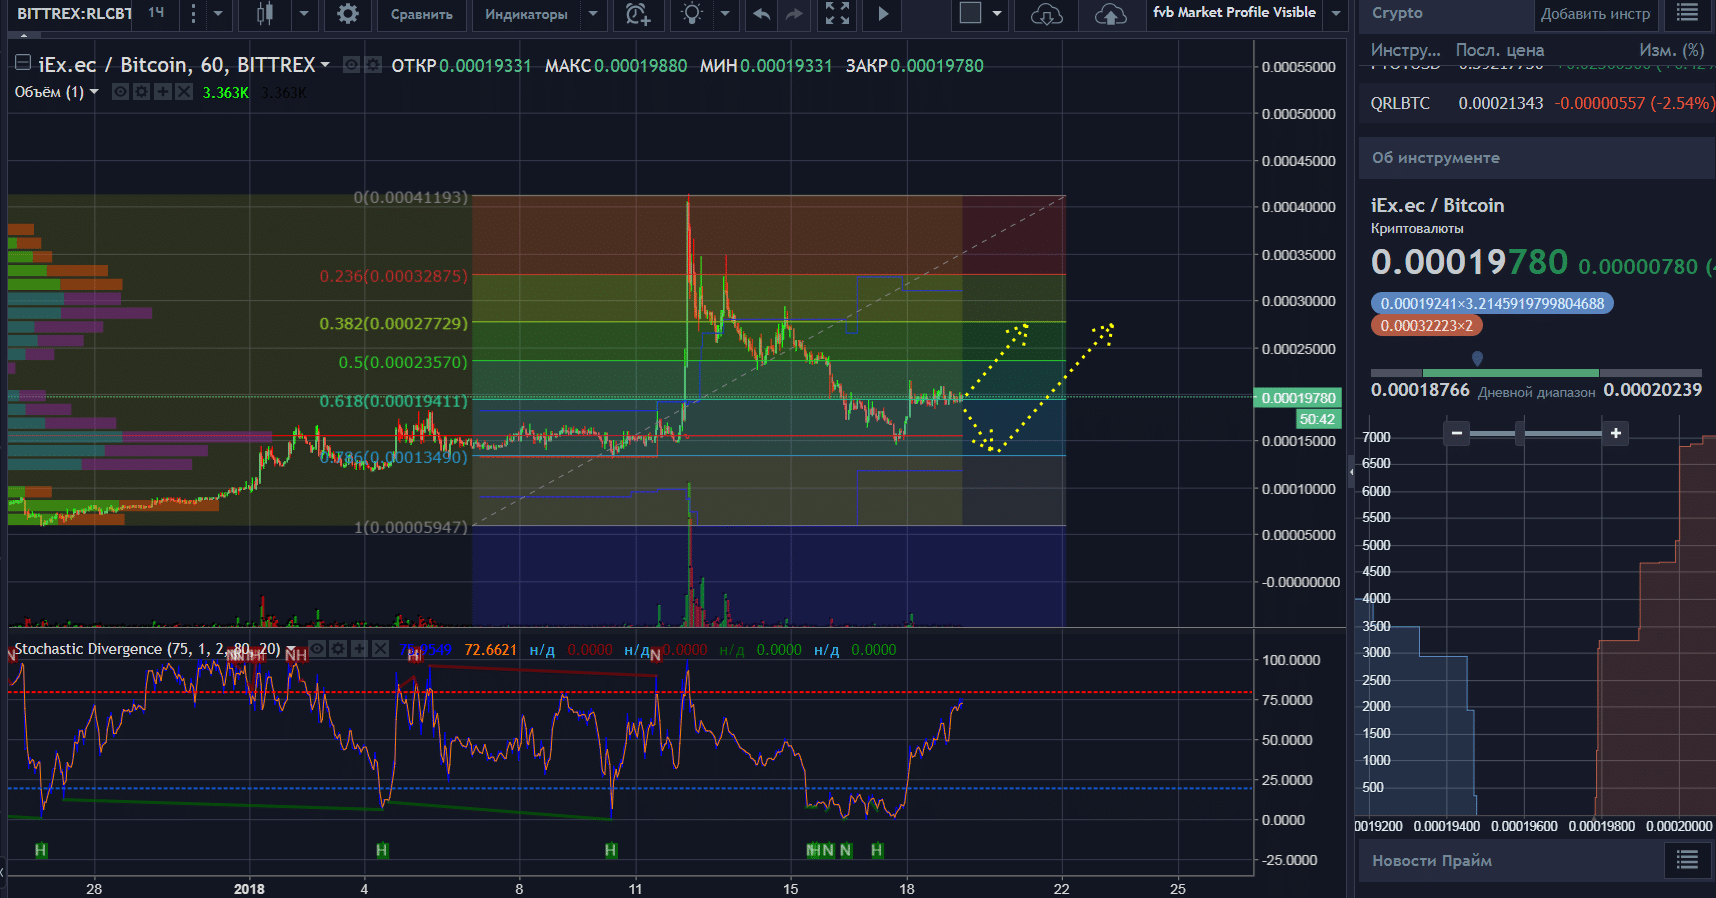The width and height of the screenshot is (1716, 898).
Task: Expand the Индикаторы dropdown arrow
Action: coord(593,14)
